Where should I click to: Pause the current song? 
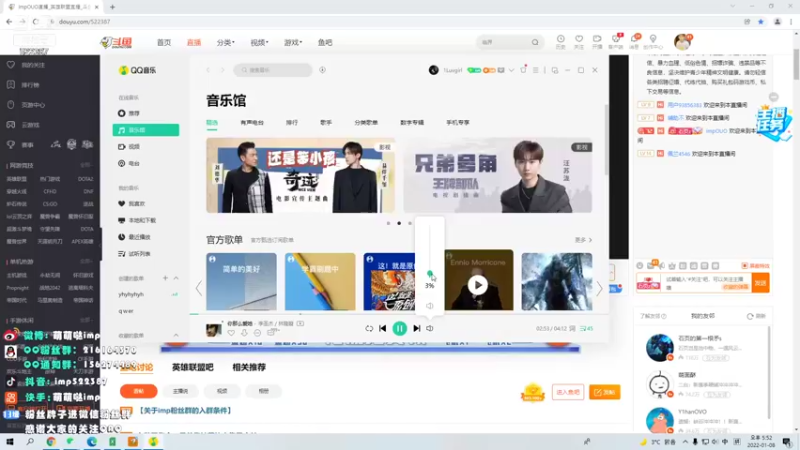coord(399,329)
